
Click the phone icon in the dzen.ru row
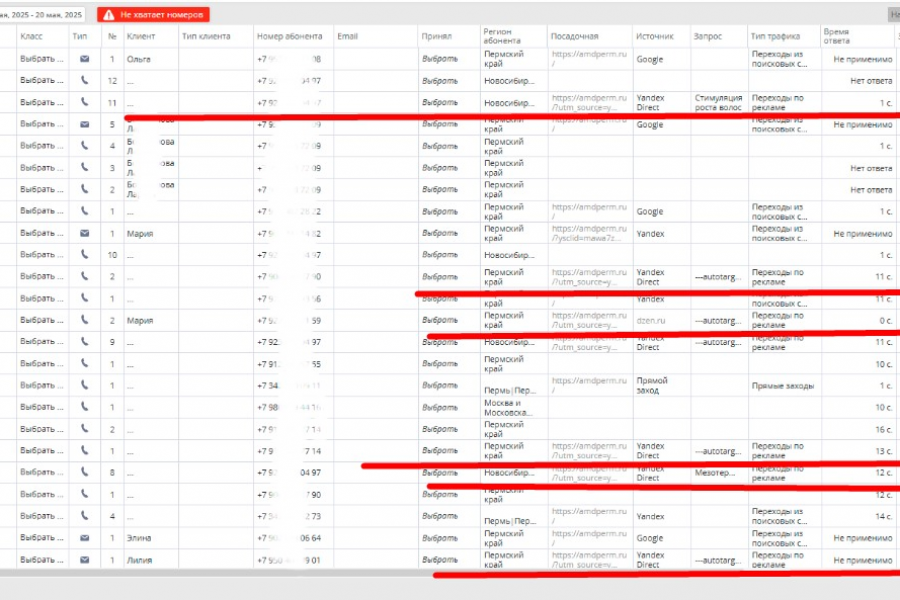(x=84, y=320)
